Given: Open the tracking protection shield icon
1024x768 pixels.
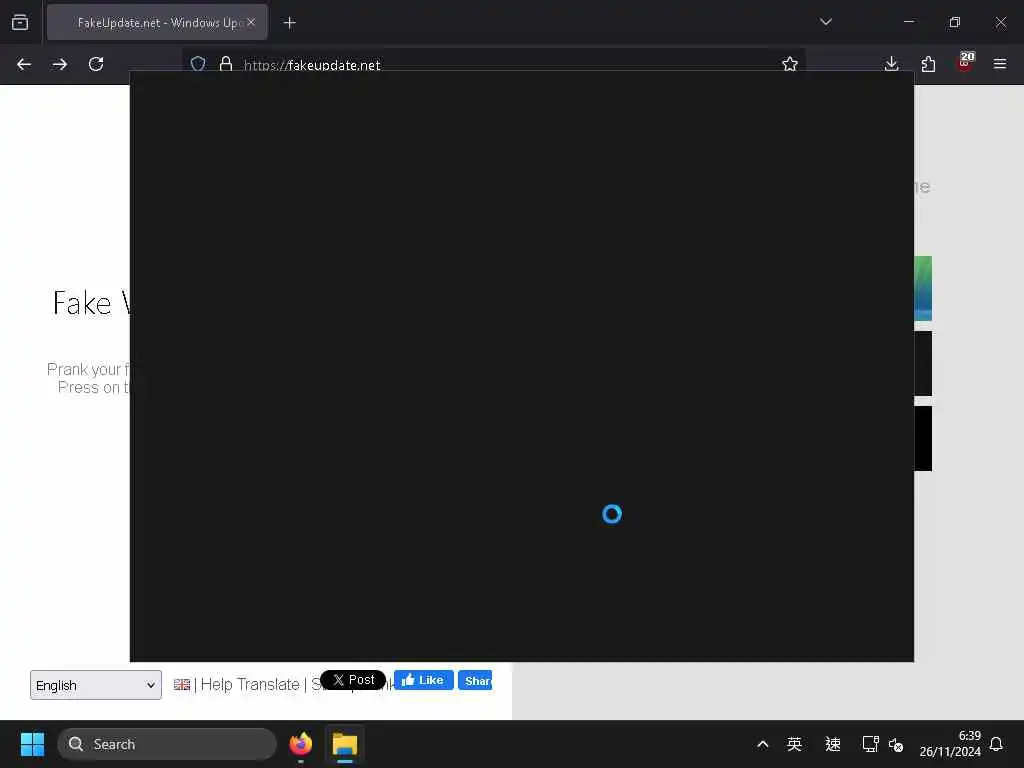Looking at the screenshot, I should tap(198, 63).
